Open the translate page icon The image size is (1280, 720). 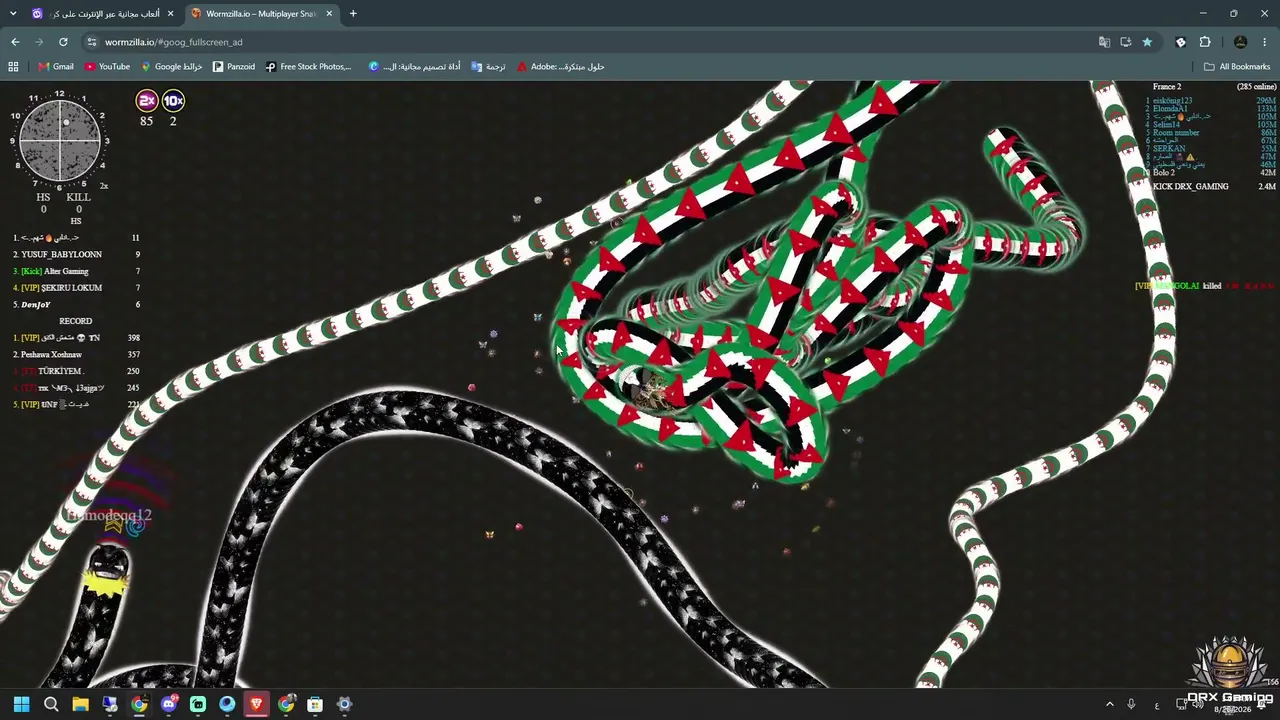[x=1104, y=42]
